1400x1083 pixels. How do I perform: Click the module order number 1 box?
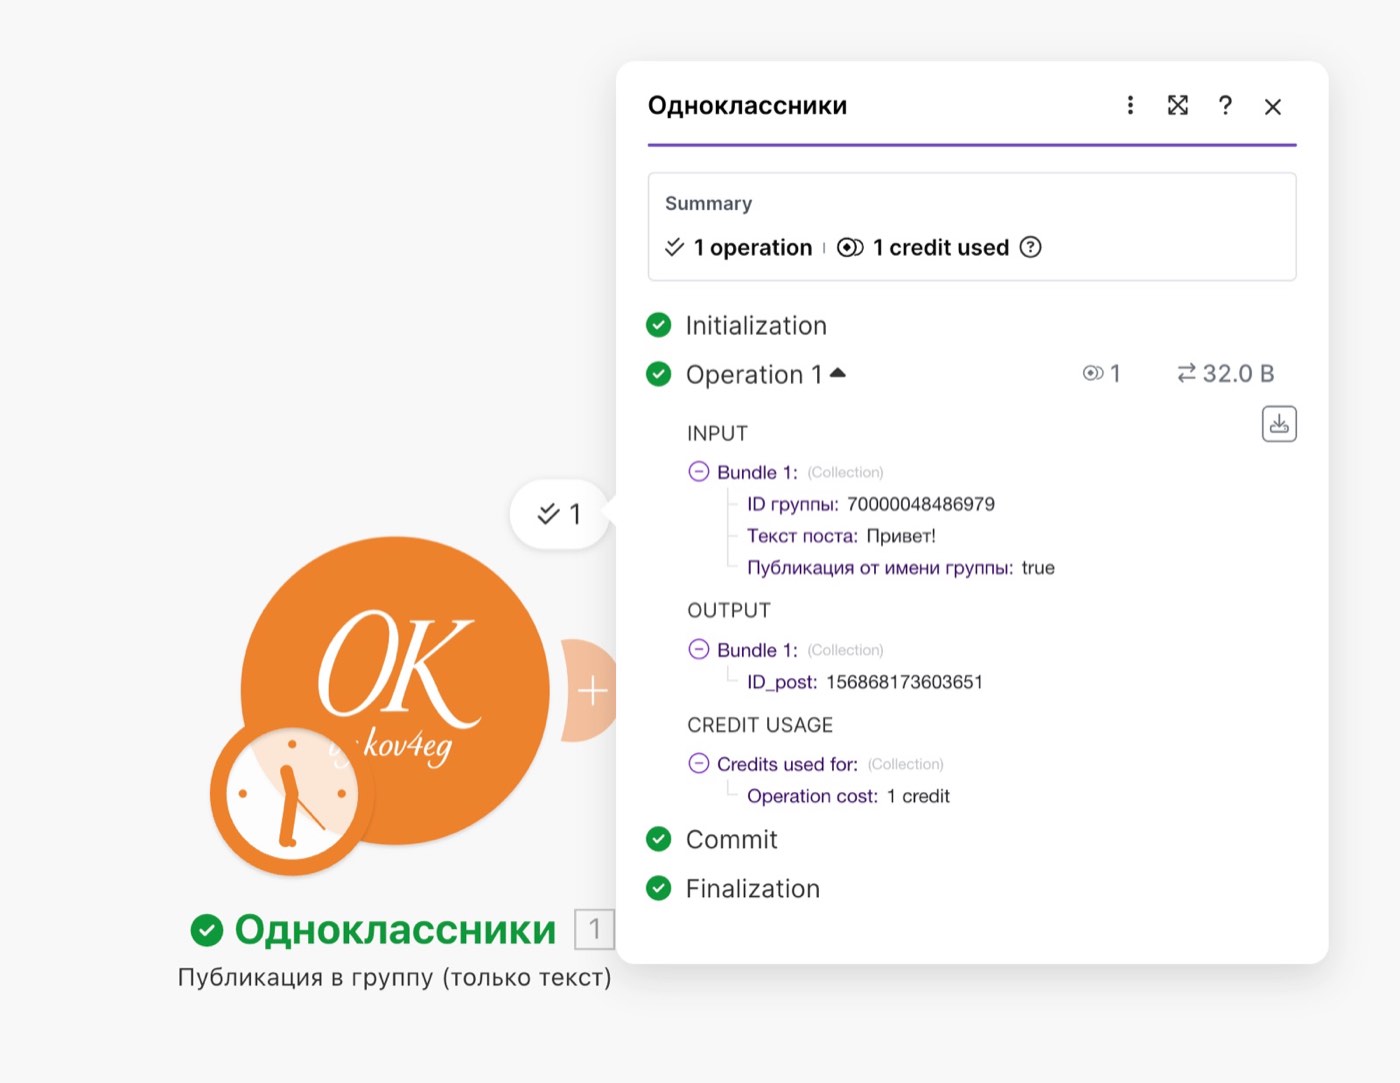[594, 929]
